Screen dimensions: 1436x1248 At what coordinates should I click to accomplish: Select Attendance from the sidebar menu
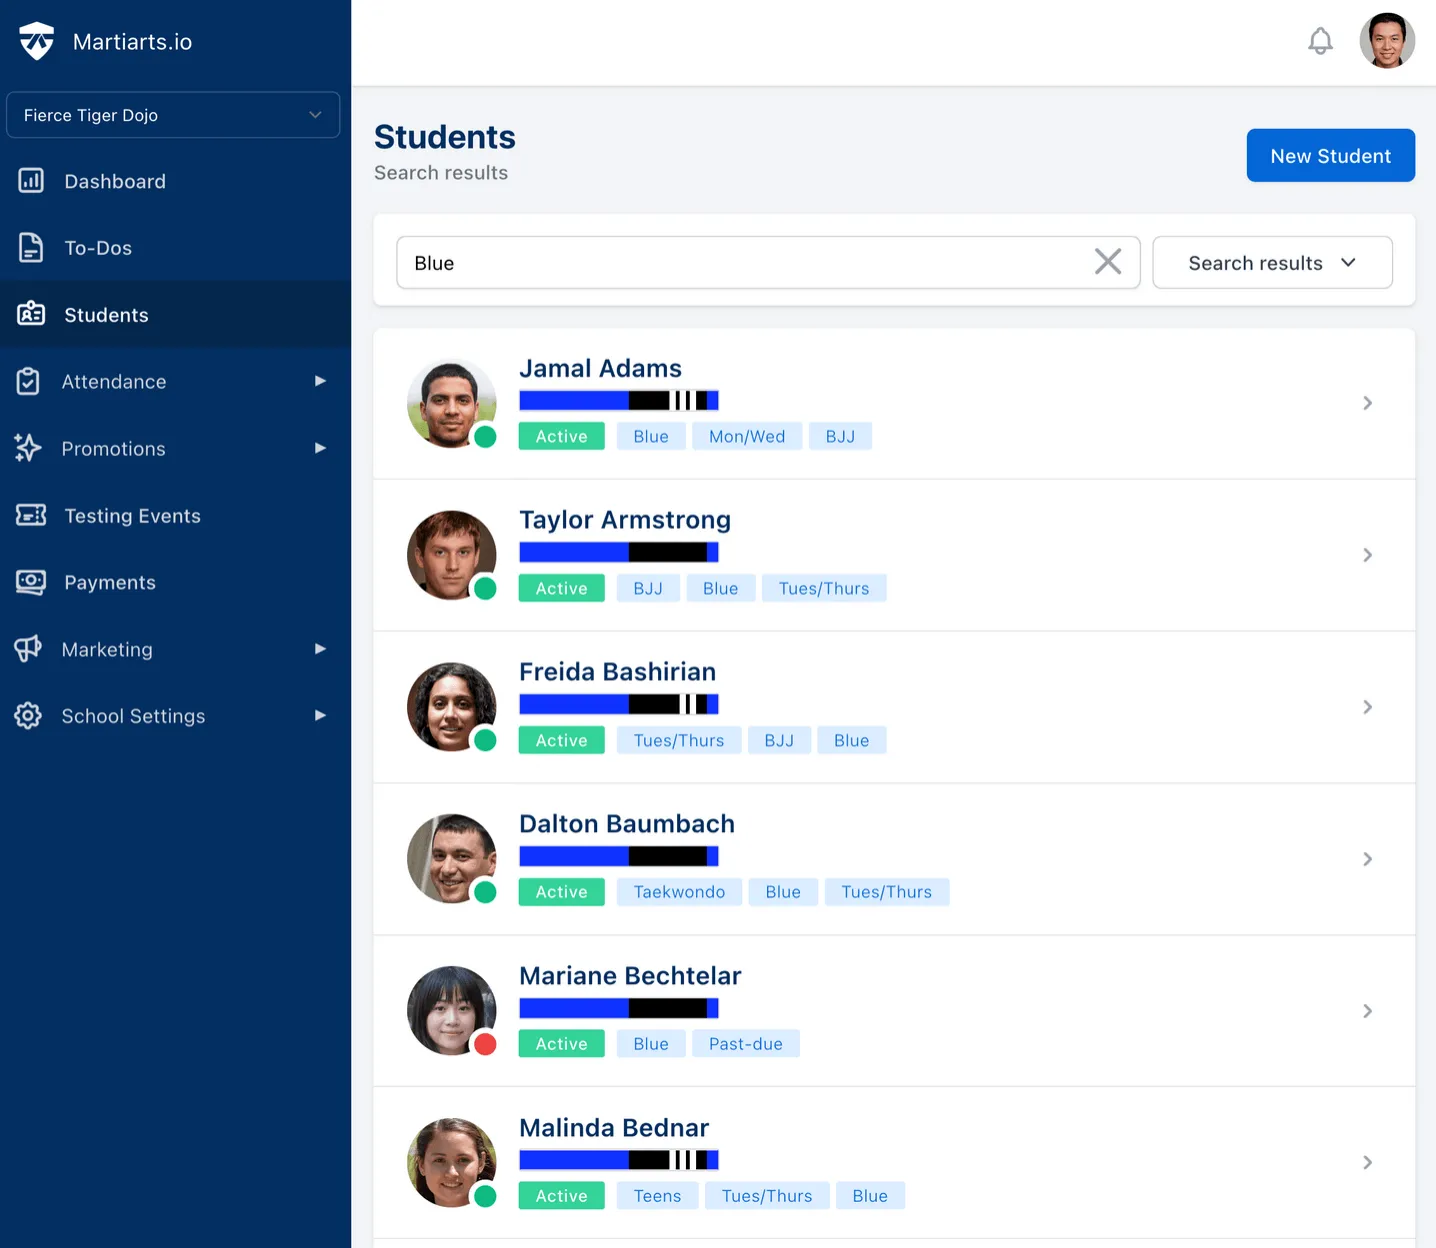(x=113, y=381)
